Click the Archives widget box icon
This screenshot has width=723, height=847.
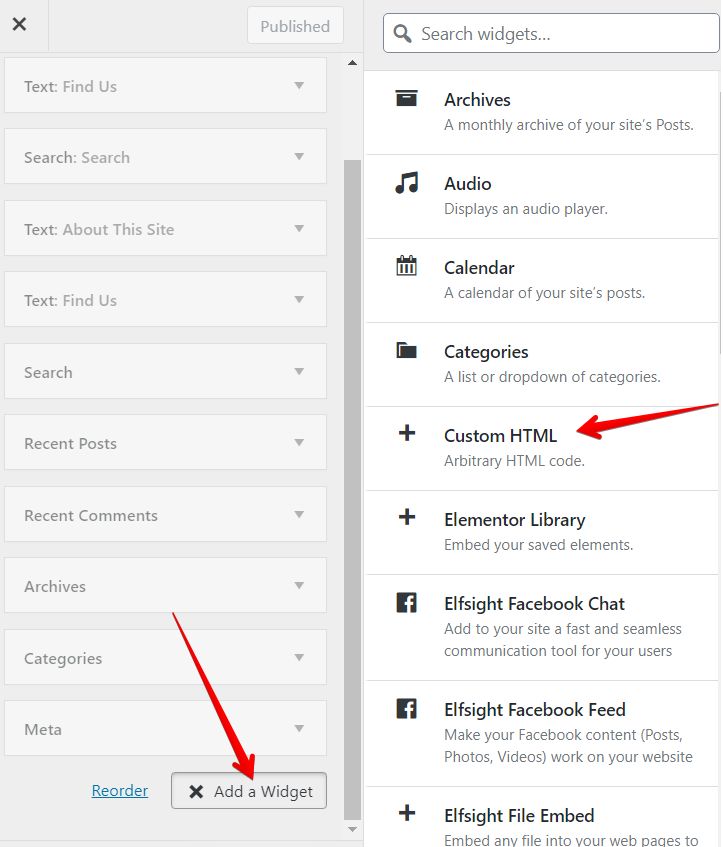406,98
